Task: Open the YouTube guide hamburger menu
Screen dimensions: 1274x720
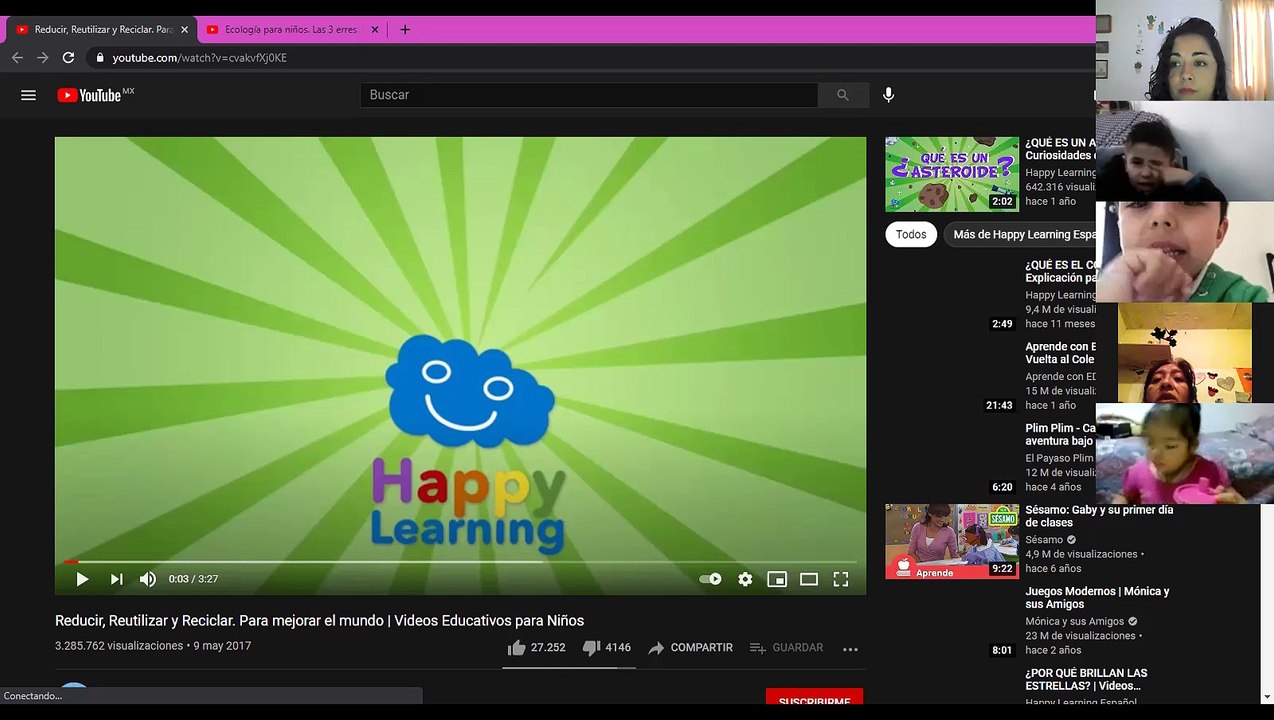Action: 28,95
